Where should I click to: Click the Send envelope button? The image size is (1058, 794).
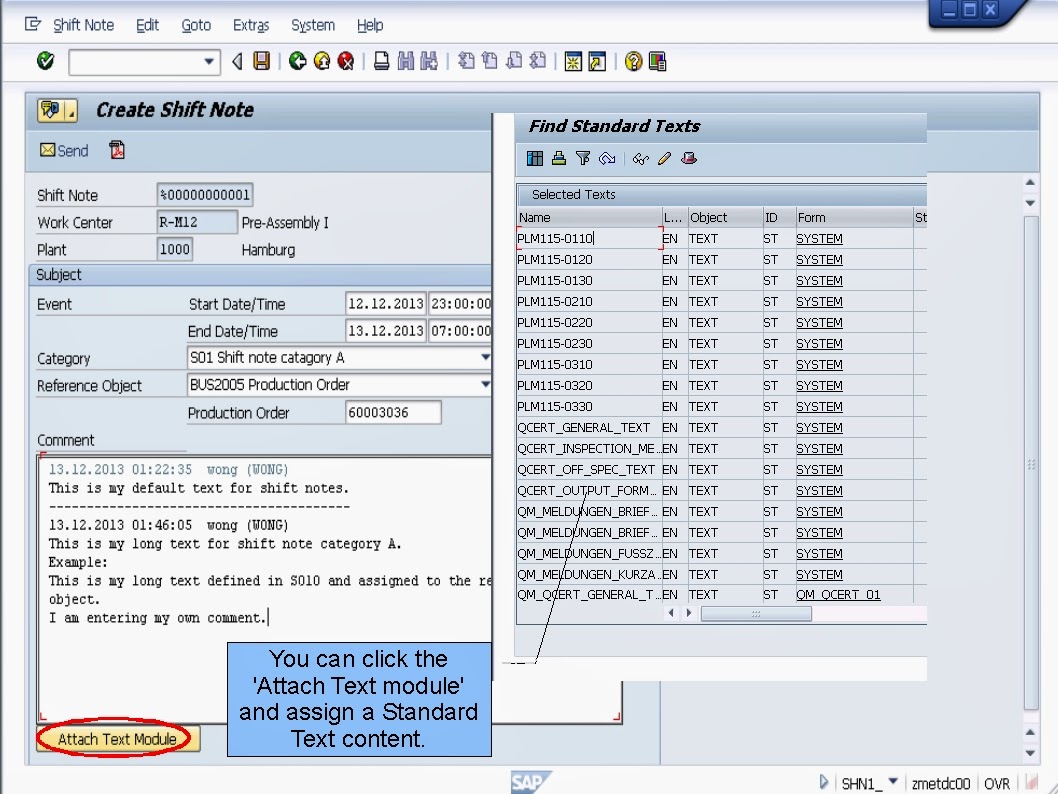point(63,150)
